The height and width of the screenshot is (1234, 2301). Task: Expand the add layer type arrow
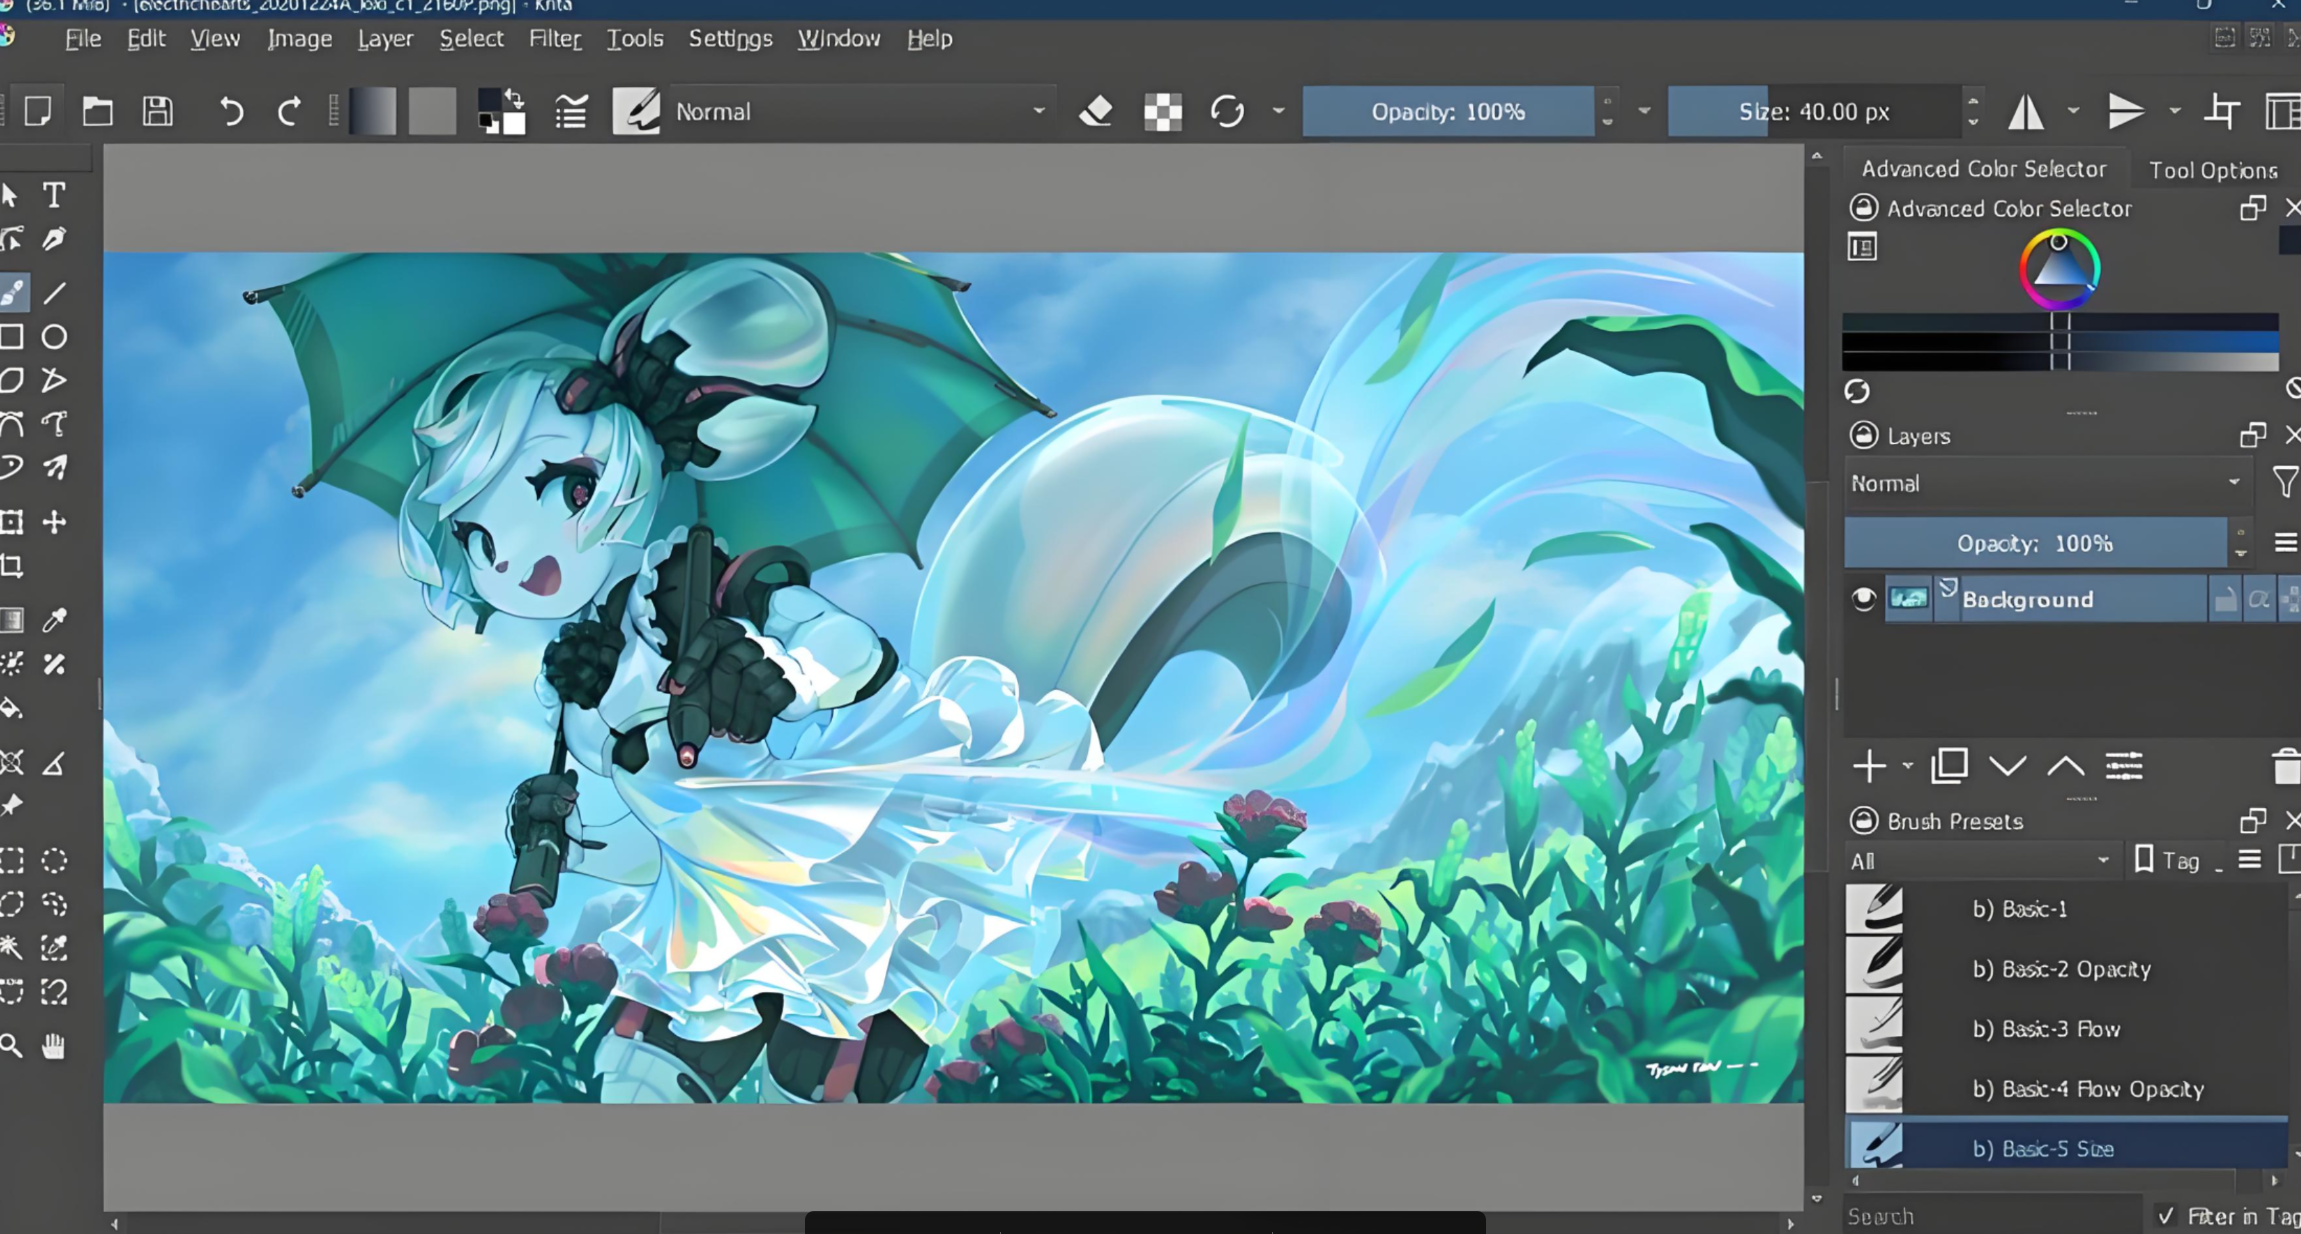(x=1908, y=767)
